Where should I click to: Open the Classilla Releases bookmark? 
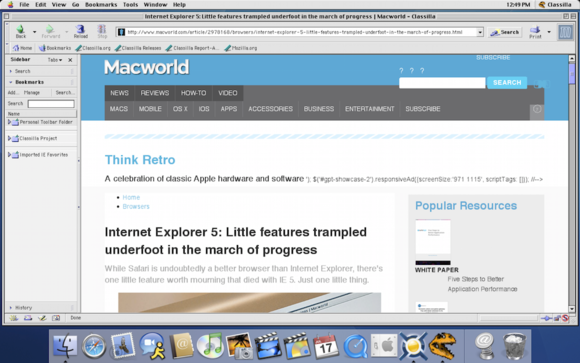tap(138, 48)
